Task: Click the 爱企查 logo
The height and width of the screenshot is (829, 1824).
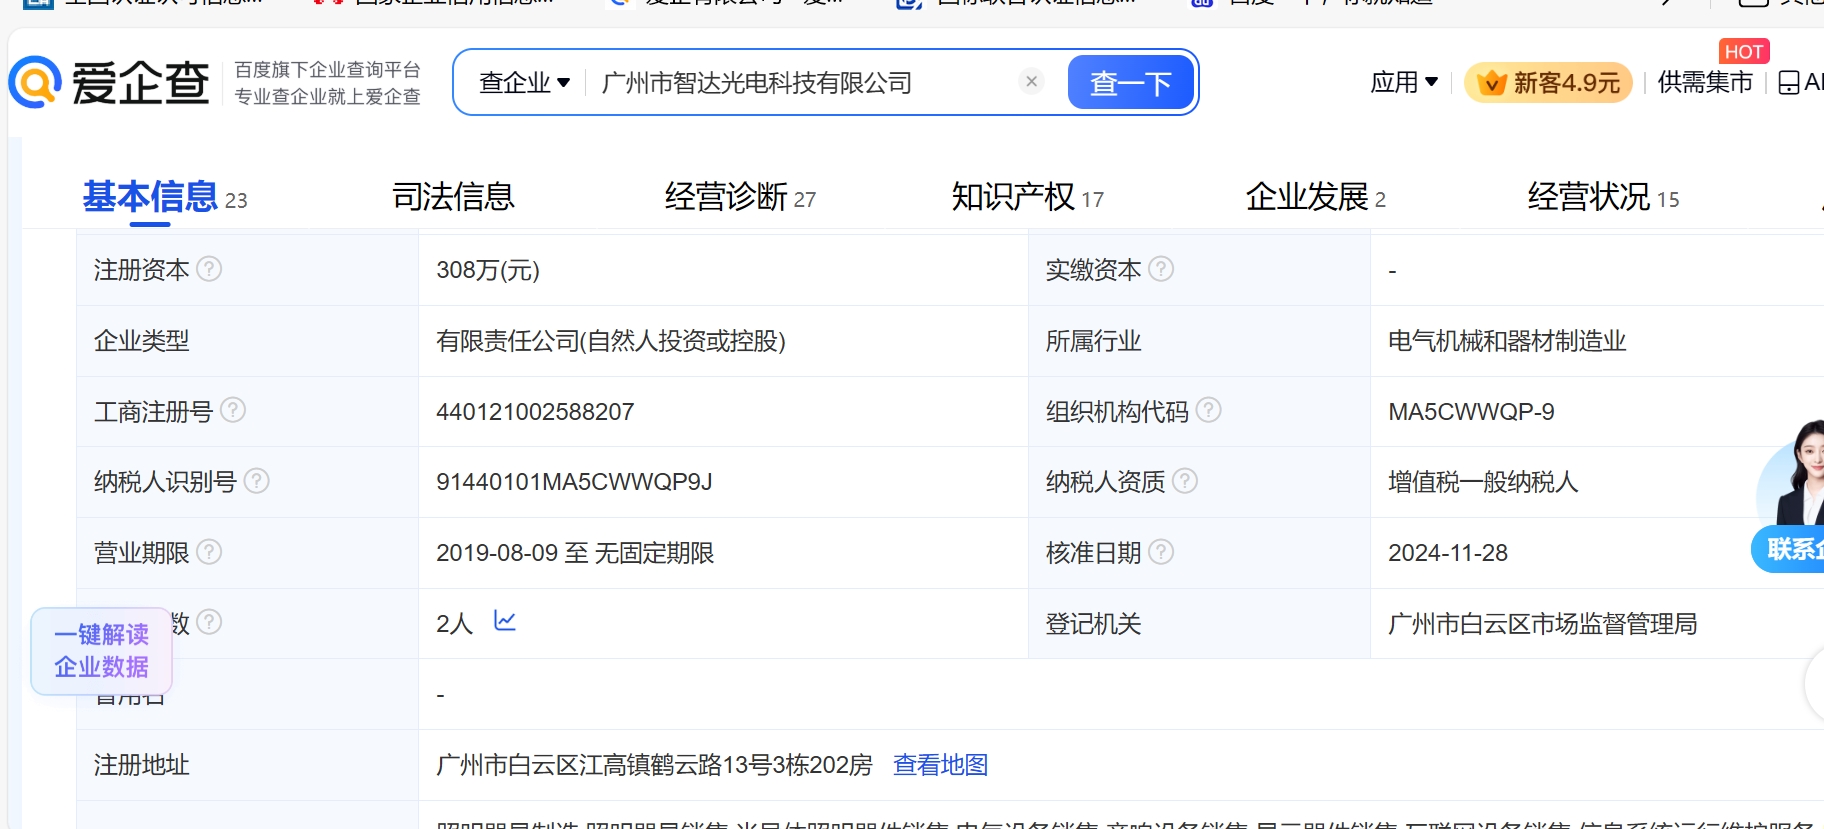Action: coord(109,82)
